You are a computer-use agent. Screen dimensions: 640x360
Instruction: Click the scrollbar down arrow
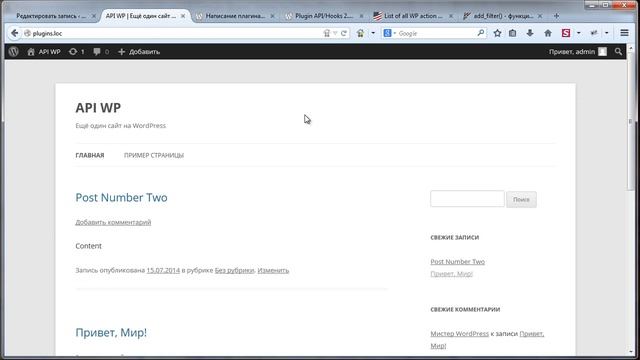[631, 352]
